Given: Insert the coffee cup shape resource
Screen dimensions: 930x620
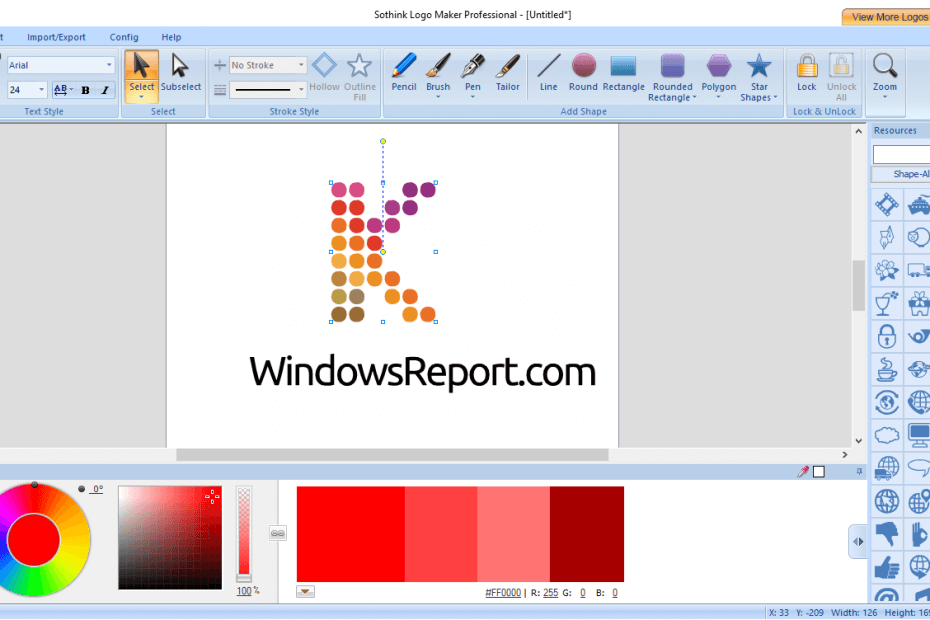Looking at the screenshot, I should pos(887,370).
